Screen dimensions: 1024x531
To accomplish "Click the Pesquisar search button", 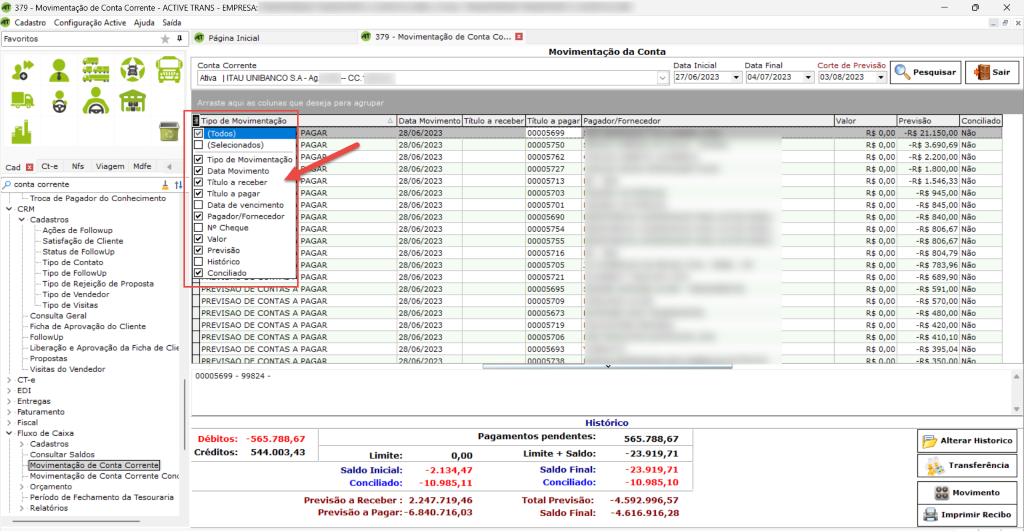I will [926, 72].
